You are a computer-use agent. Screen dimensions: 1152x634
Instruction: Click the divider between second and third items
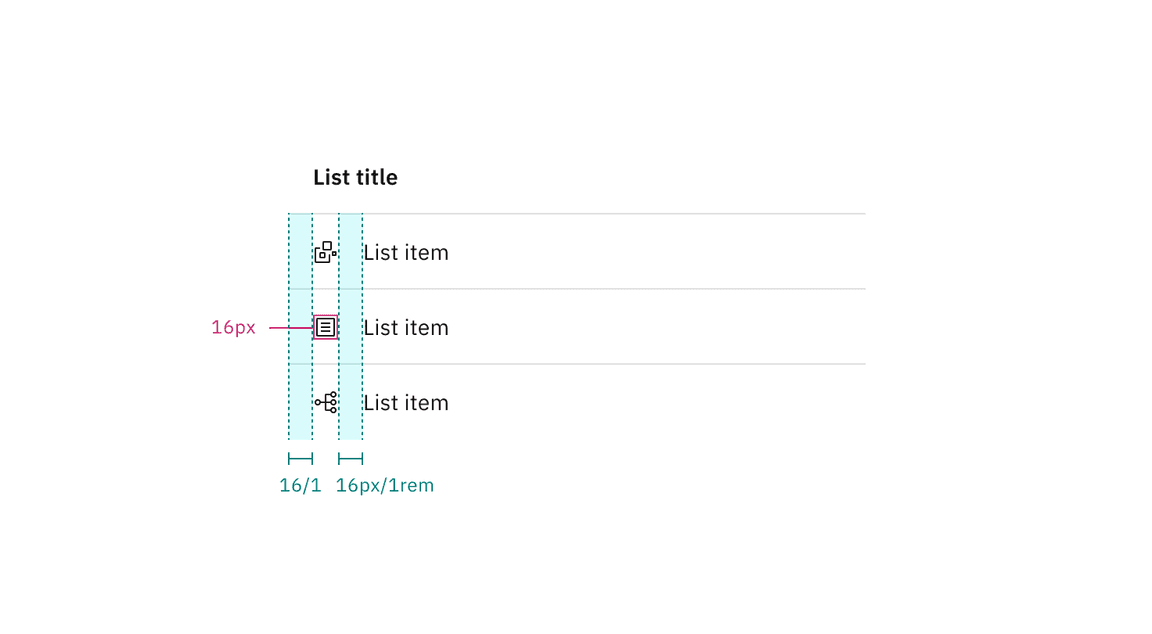point(600,364)
